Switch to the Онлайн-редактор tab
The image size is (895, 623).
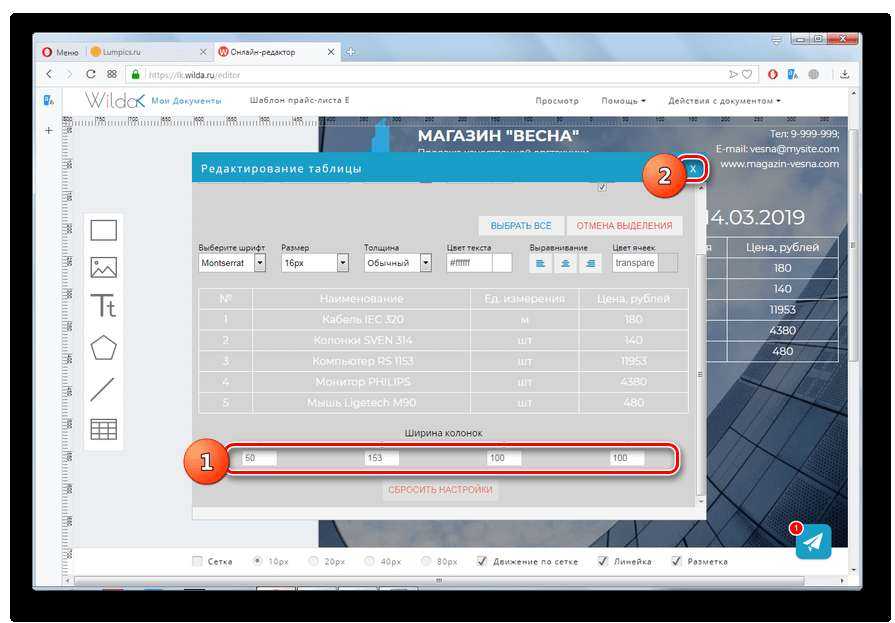277,52
